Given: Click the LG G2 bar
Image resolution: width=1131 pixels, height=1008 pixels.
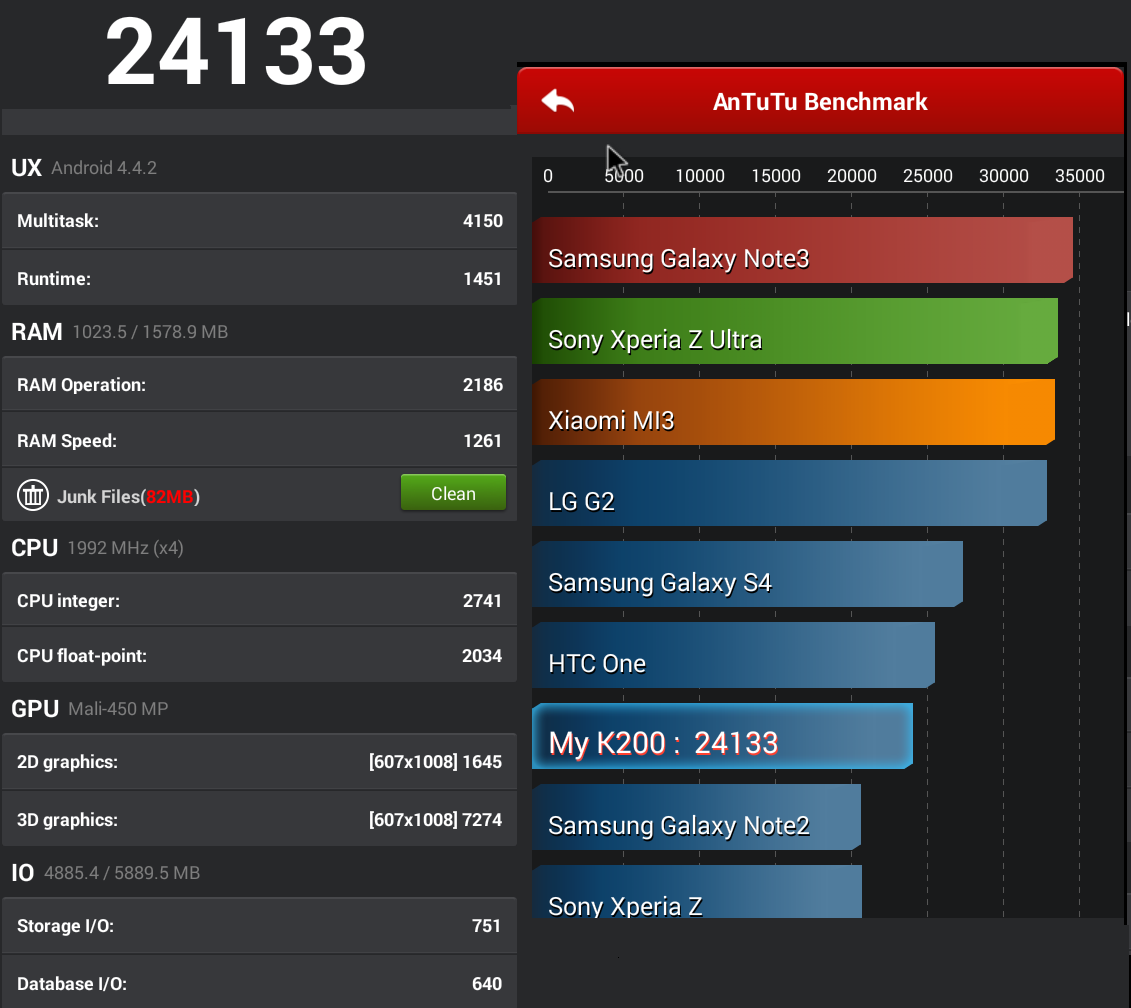Looking at the screenshot, I should tap(789, 493).
